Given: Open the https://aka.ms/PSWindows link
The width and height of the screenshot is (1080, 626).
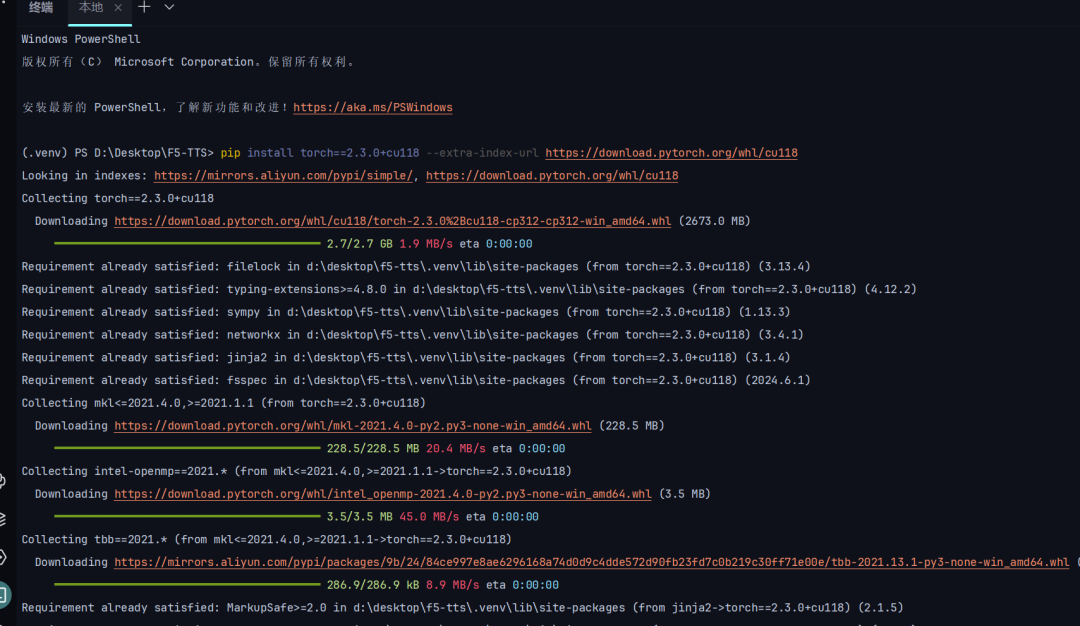Looking at the screenshot, I should (x=373, y=107).
